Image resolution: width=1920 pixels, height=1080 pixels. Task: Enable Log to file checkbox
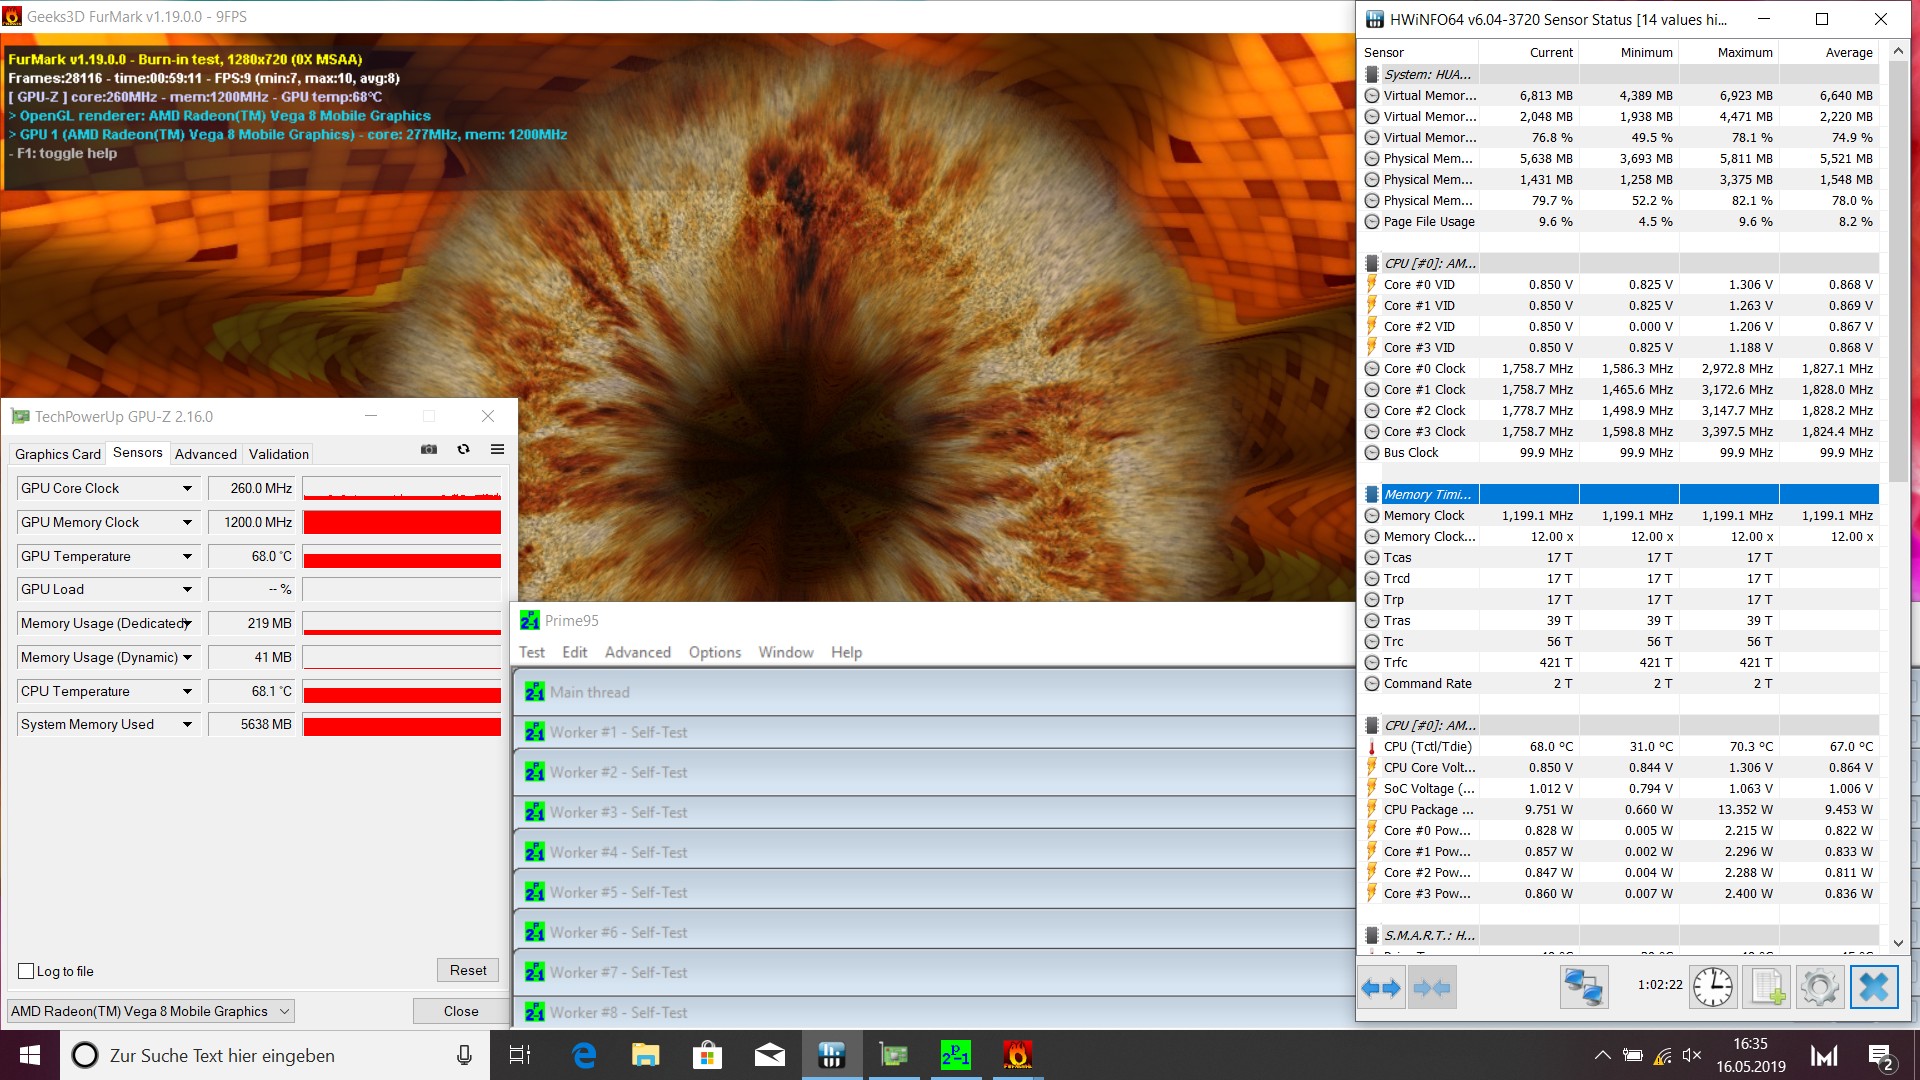[x=27, y=971]
